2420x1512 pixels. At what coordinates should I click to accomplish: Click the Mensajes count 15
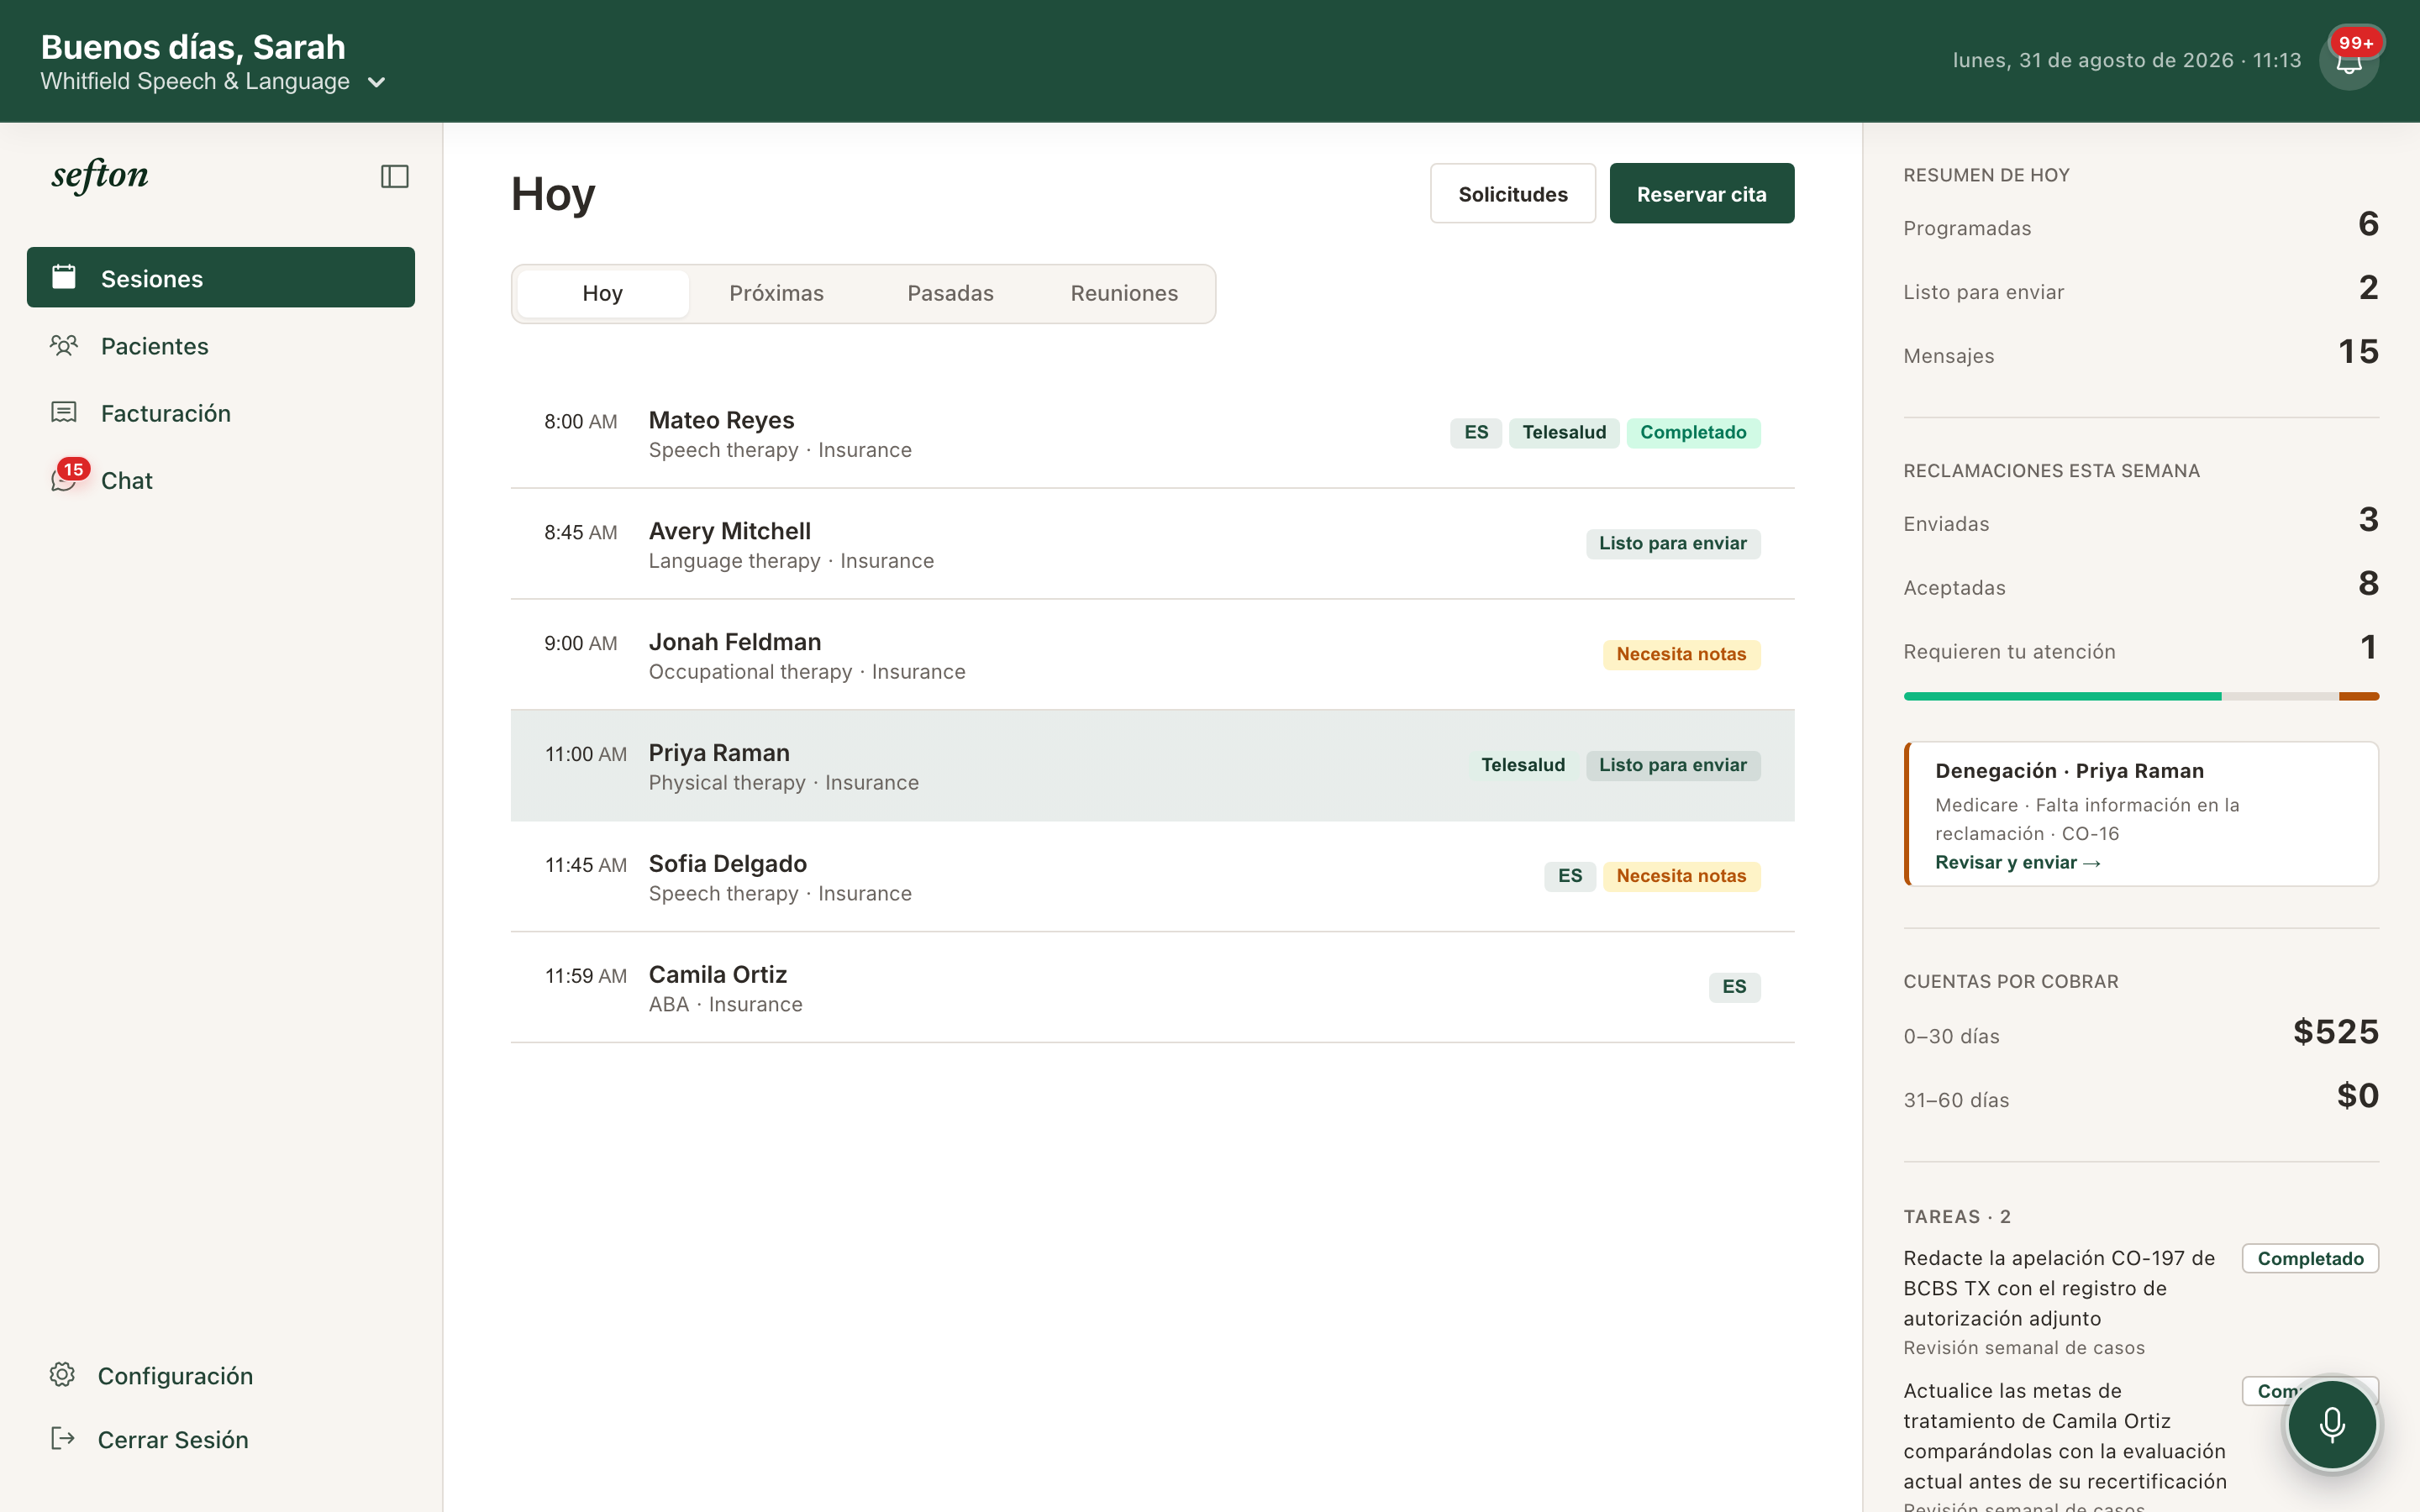tap(2358, 352)
